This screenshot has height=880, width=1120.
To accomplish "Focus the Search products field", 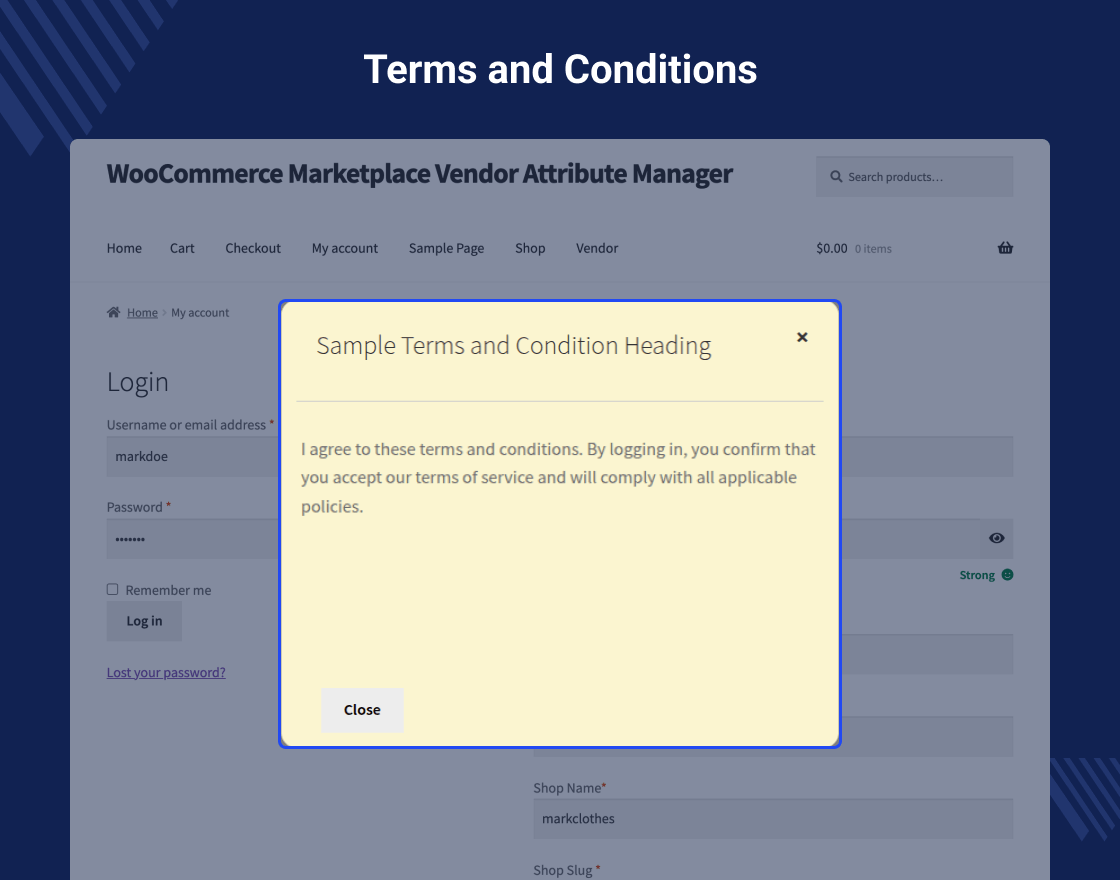I will [925, 177].
